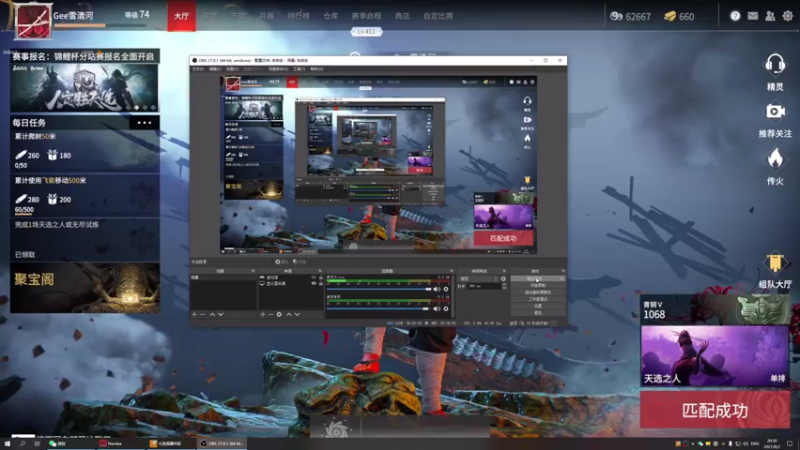Add a scene in OBS scenes panel
Viewport: 800px width, 450px height.
tap(194, 314)
